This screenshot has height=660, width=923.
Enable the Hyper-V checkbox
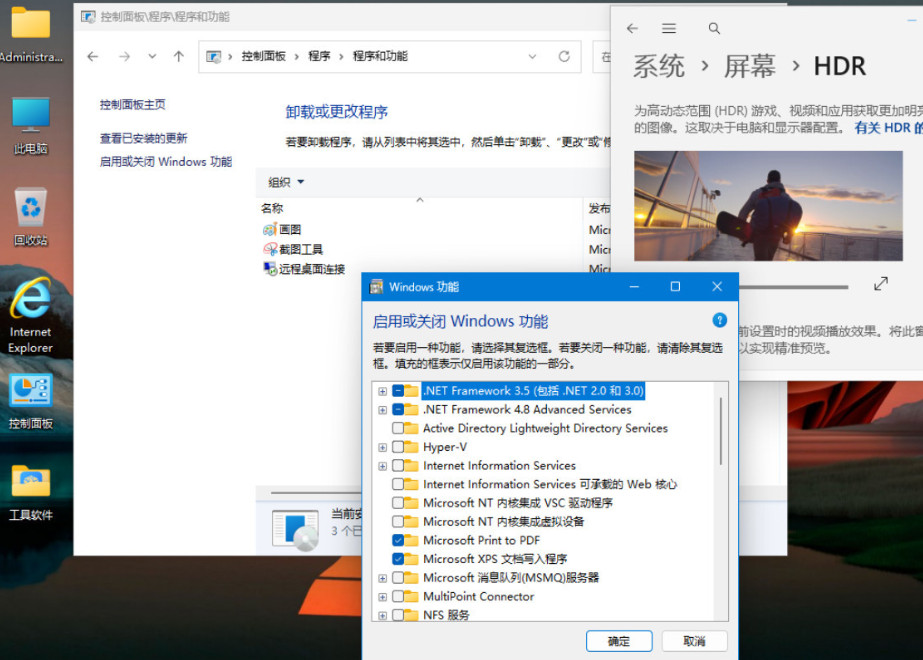(399, 447)
